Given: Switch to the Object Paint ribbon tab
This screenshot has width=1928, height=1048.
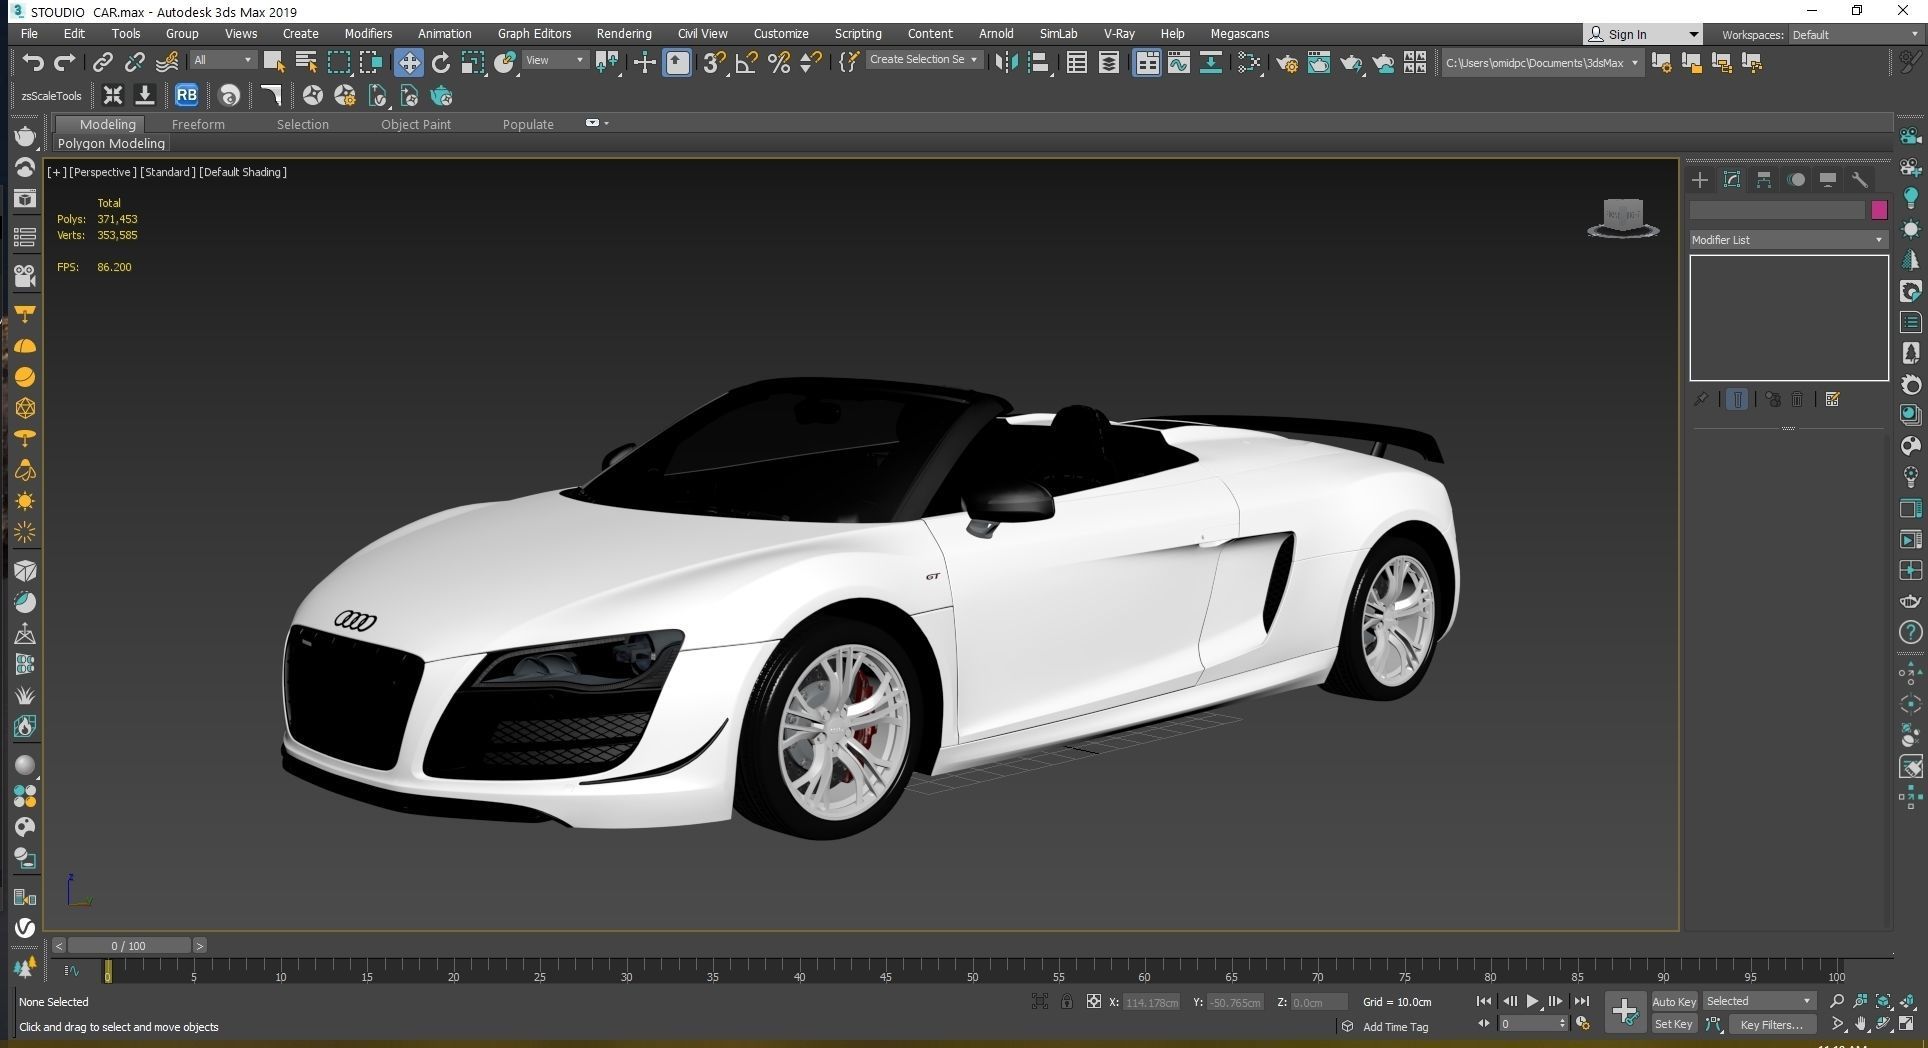Looking at the screenshot, I should (x=416, y=124).
